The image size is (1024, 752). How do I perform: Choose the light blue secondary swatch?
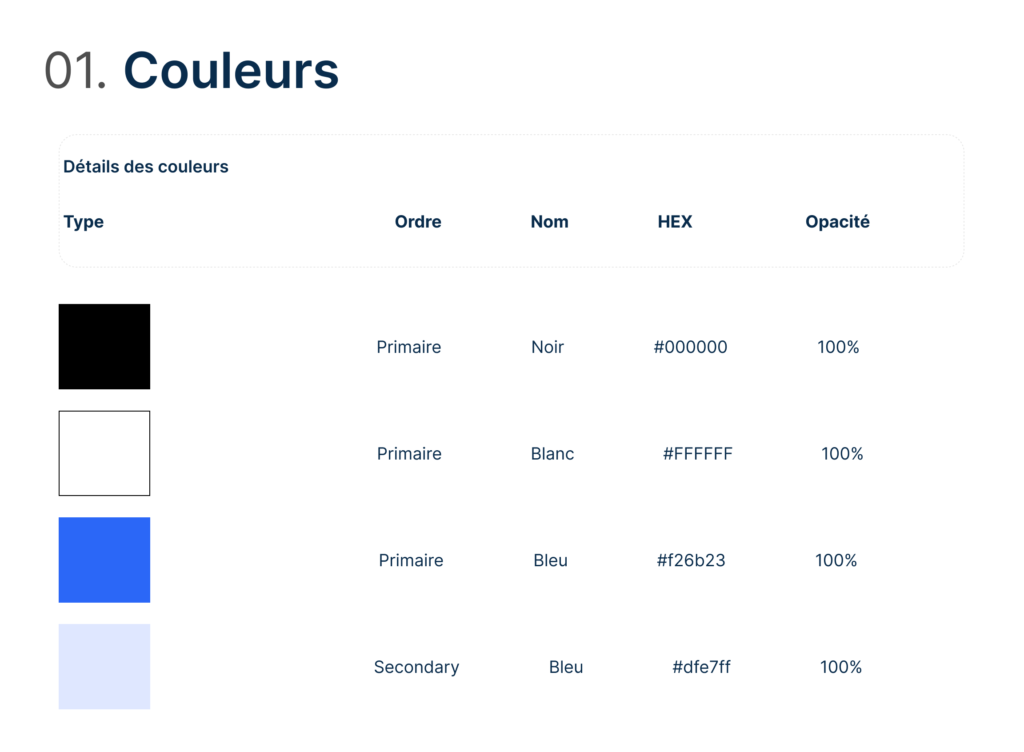(x=104, y=666)
